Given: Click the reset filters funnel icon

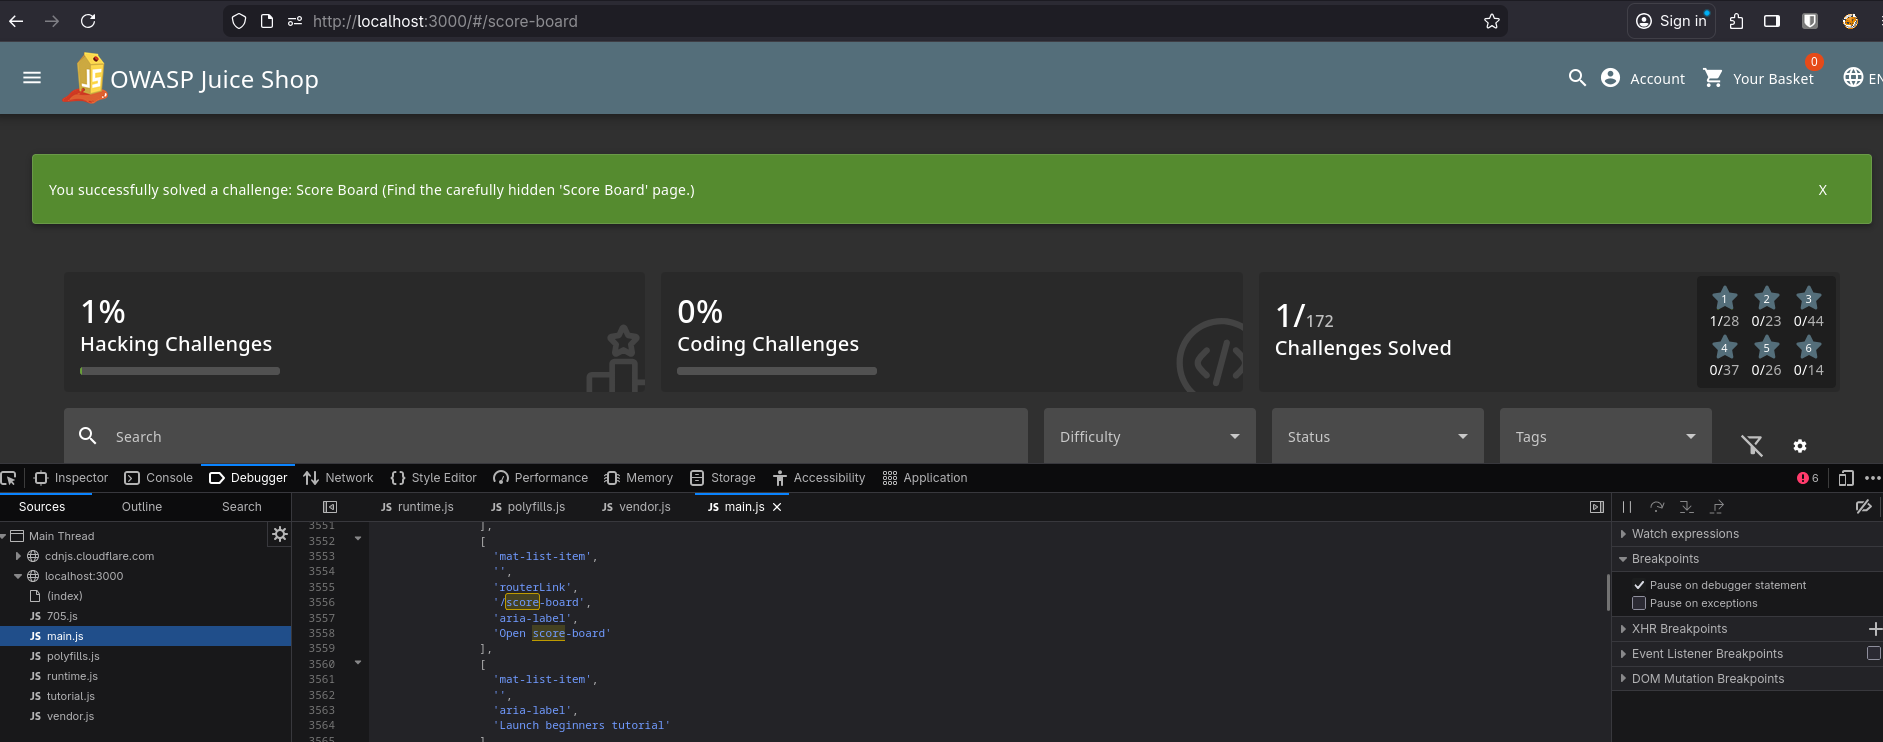Looking at the screenshot, I should coord(1752,446).
